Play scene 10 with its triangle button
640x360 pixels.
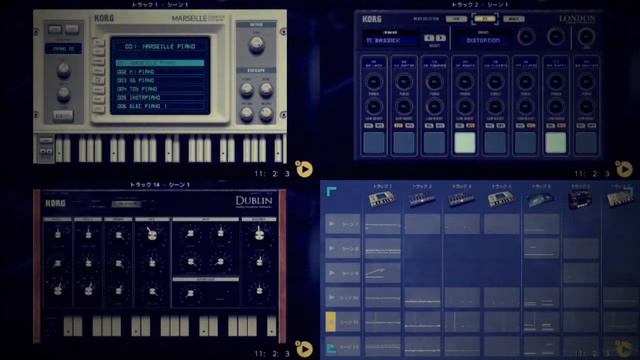332,297
